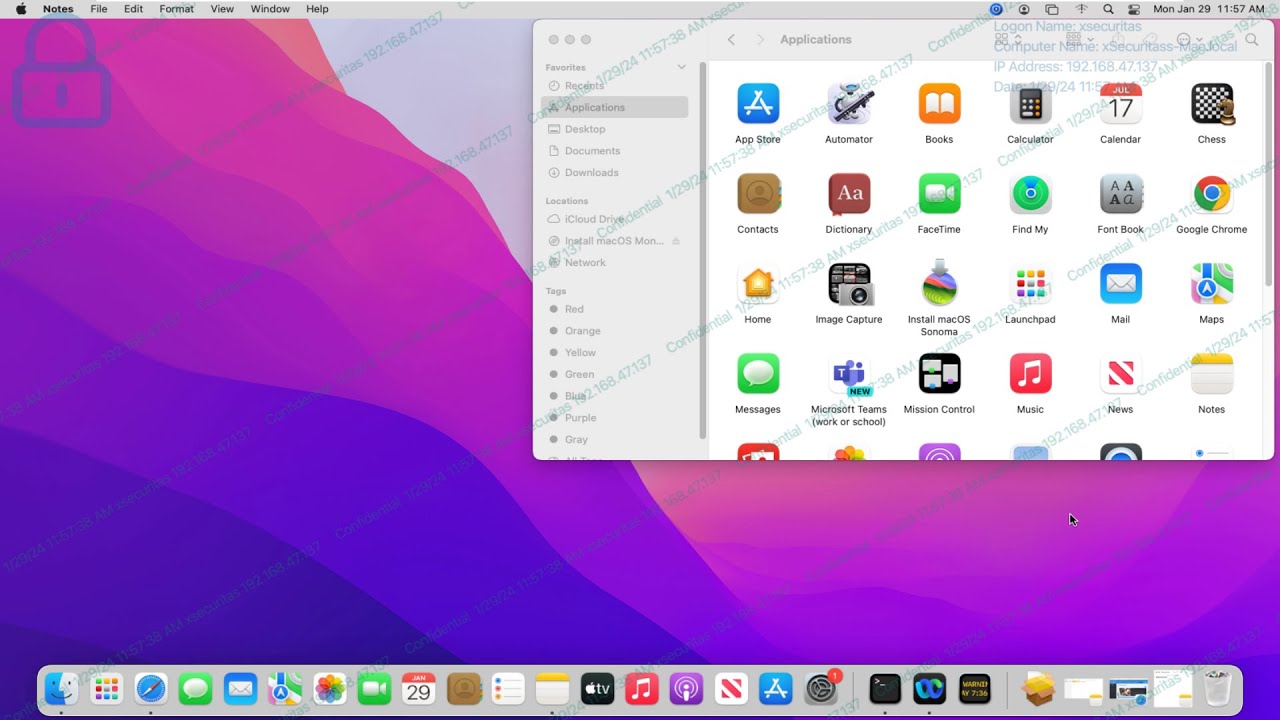
Task: Open the Format menu
Action: pyautogui.click(x=177, y=9)
